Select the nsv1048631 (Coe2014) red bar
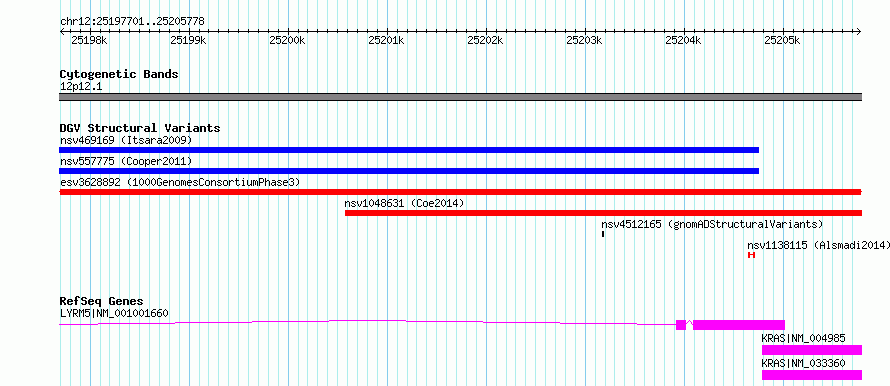Image resolution: width=890 pixels, height=386 pixels. [603, 213]
